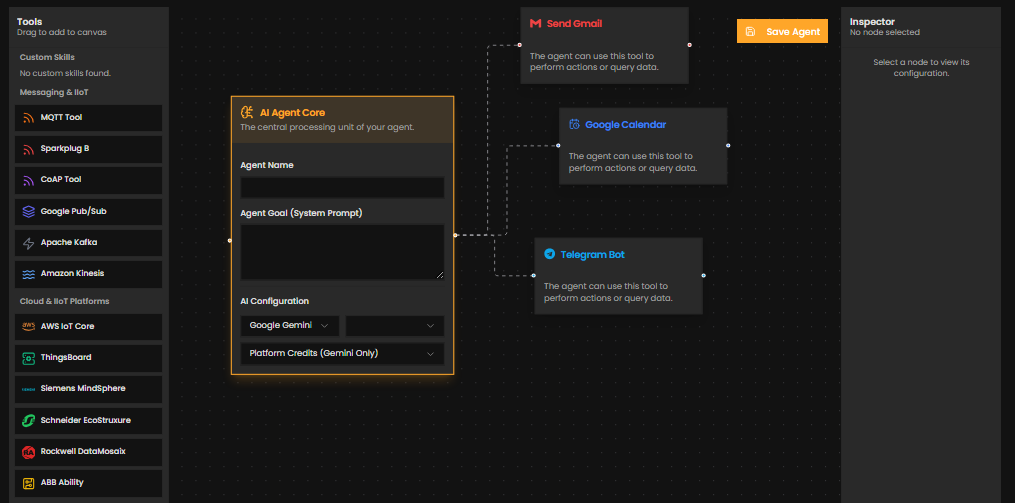Click the 'Select a node to view' message

tap(921, 68)
